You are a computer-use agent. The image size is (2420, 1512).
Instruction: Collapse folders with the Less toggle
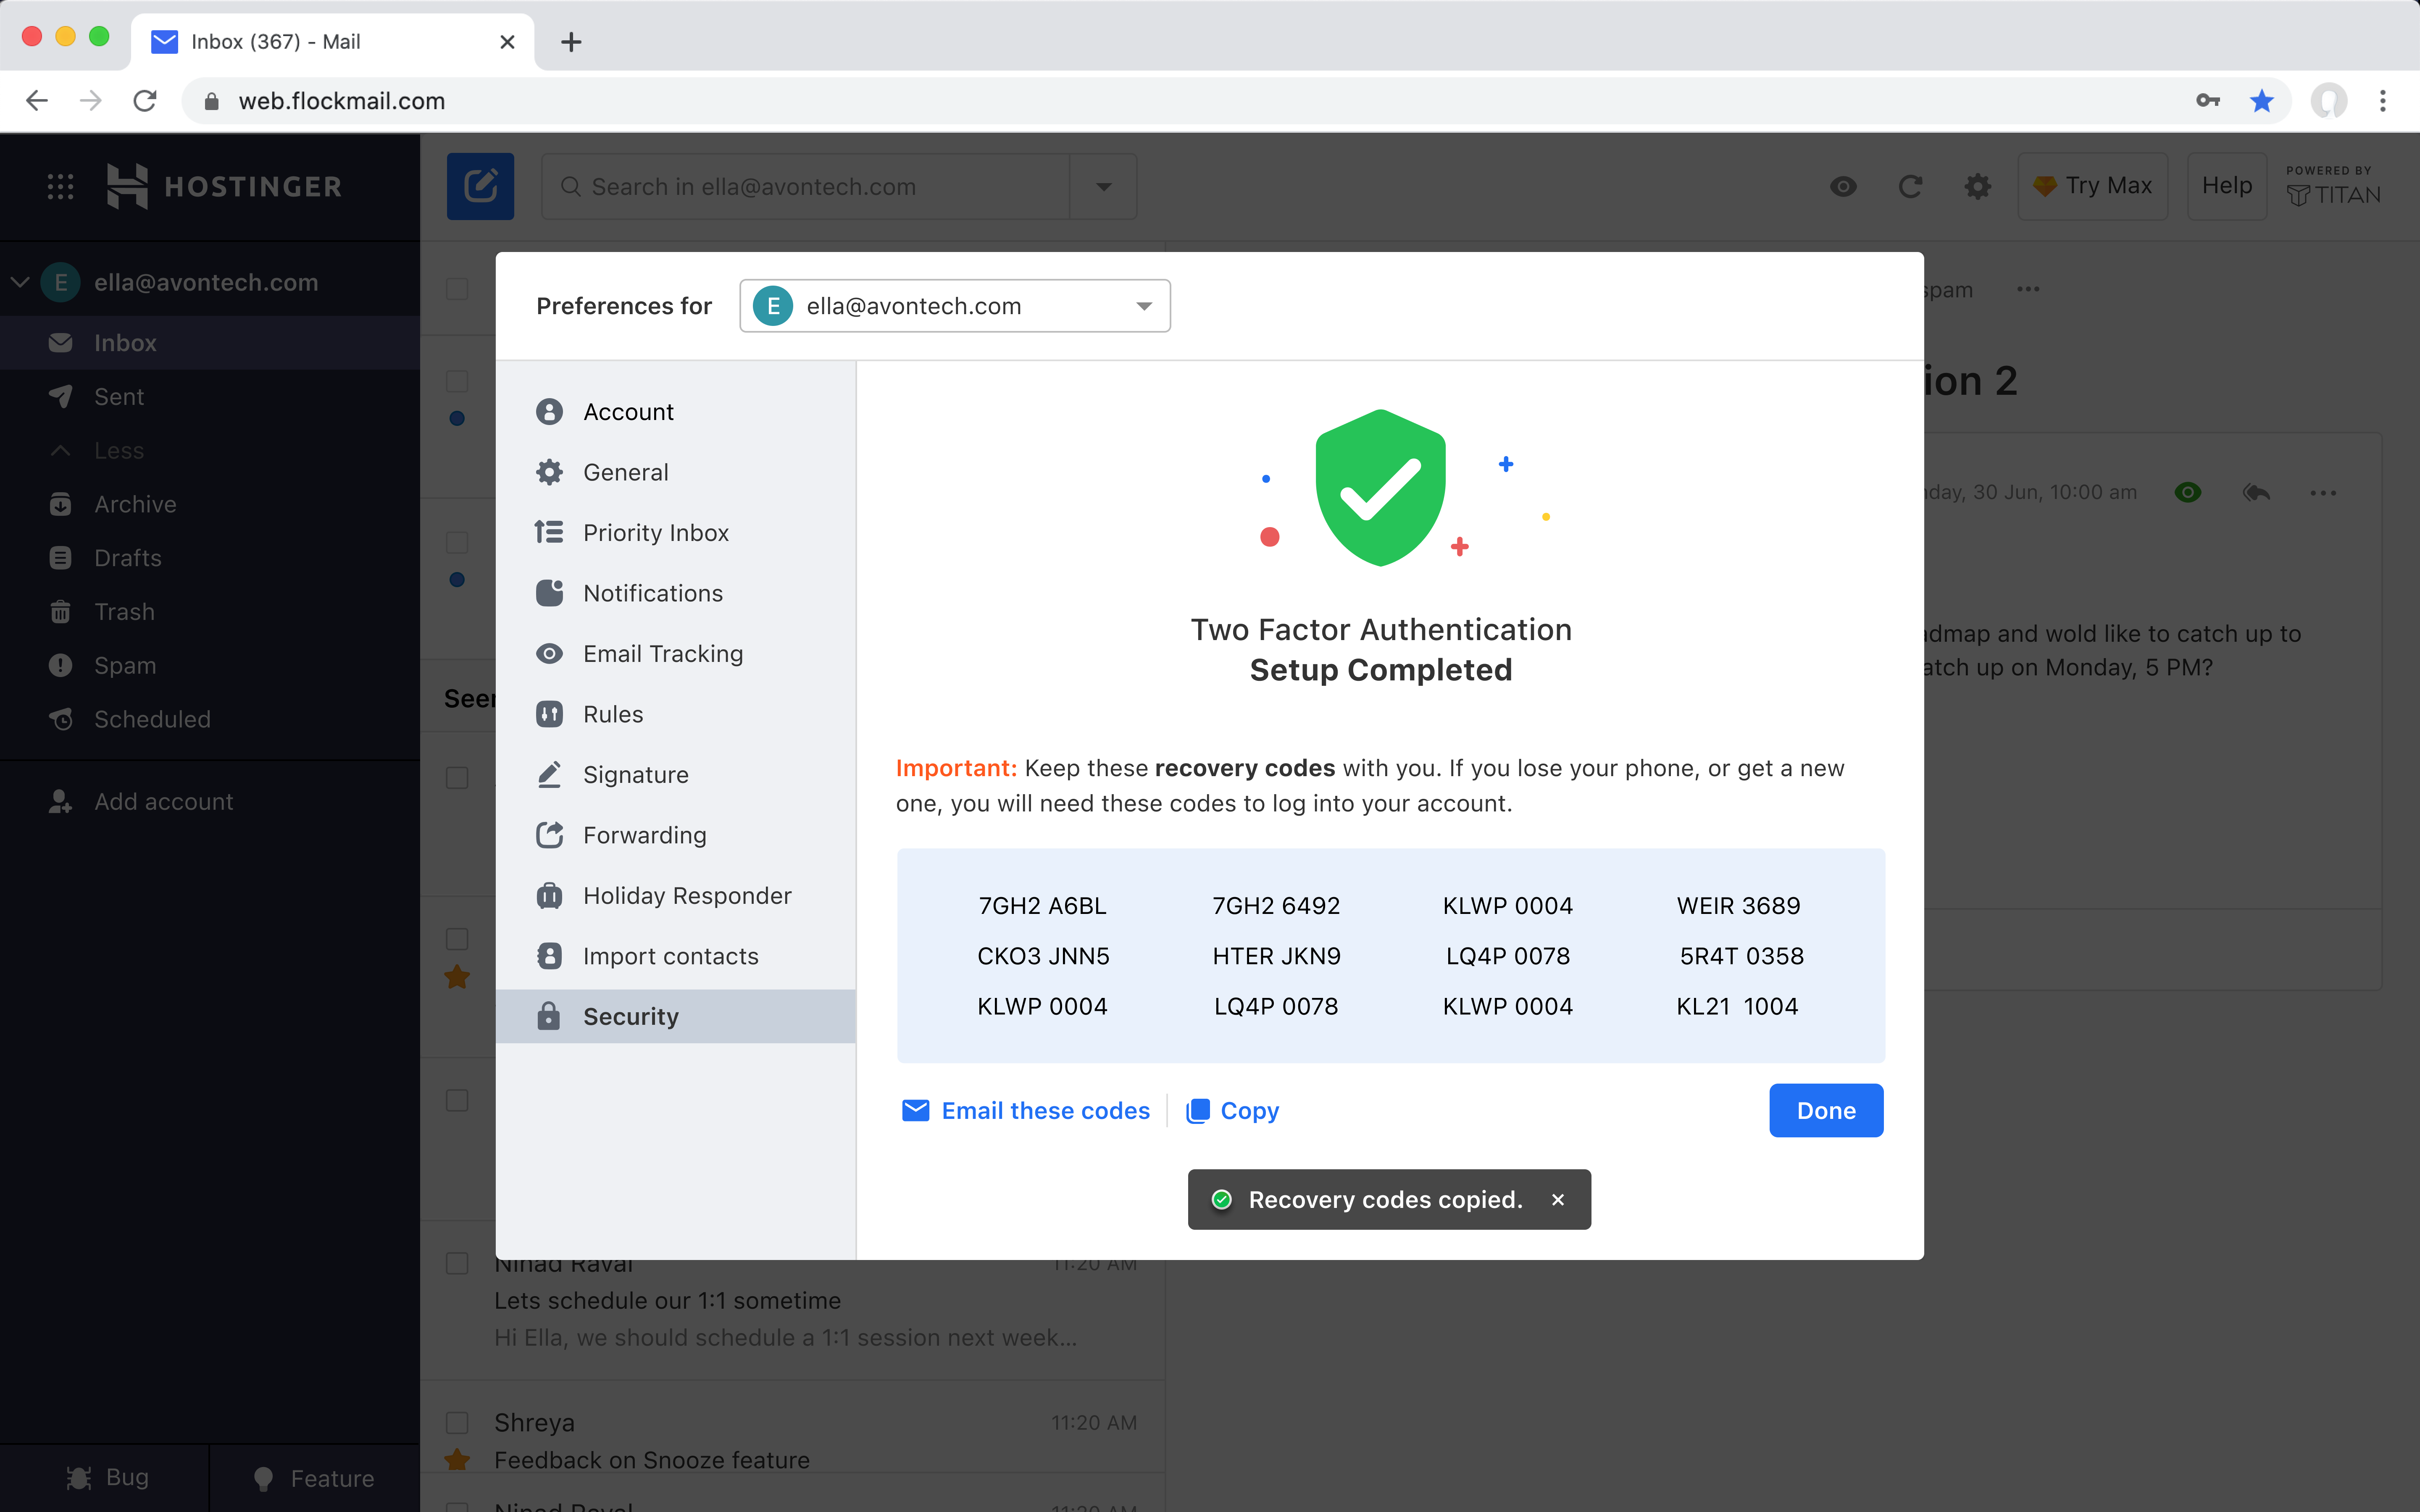click(210, 451)
